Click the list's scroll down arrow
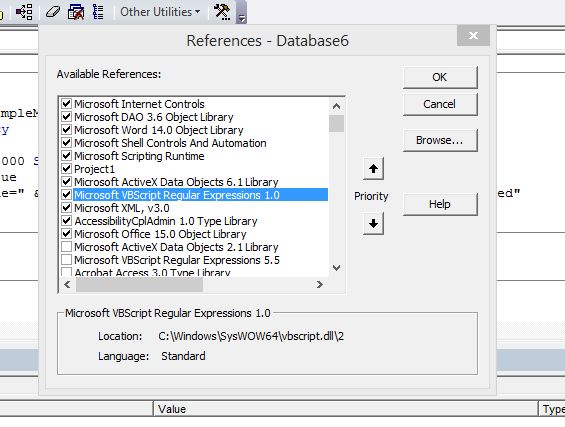This screenshot has width=565, height=427. (x=337, y=268)
